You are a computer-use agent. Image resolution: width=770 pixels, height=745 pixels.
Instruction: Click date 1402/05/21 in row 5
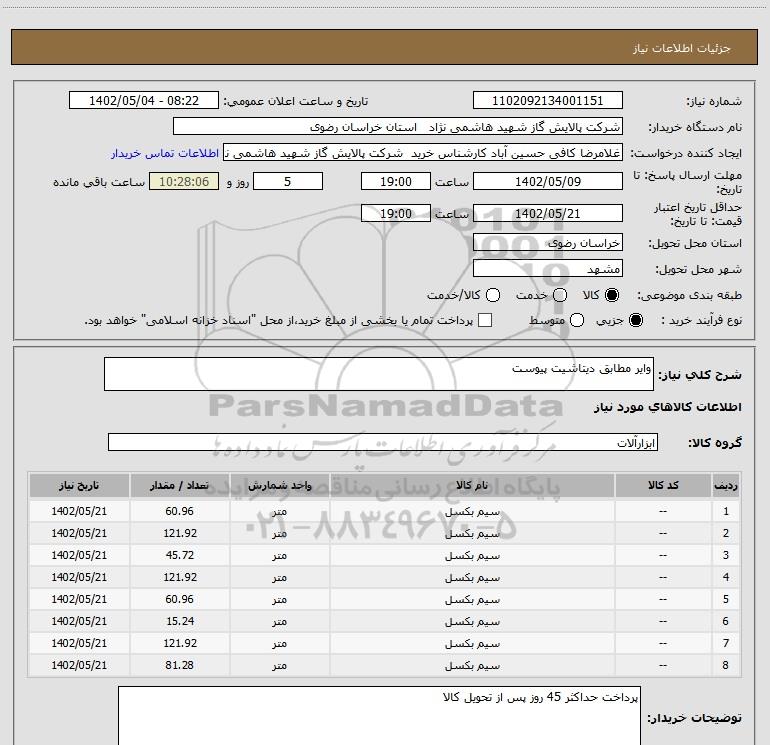point(79,599)
